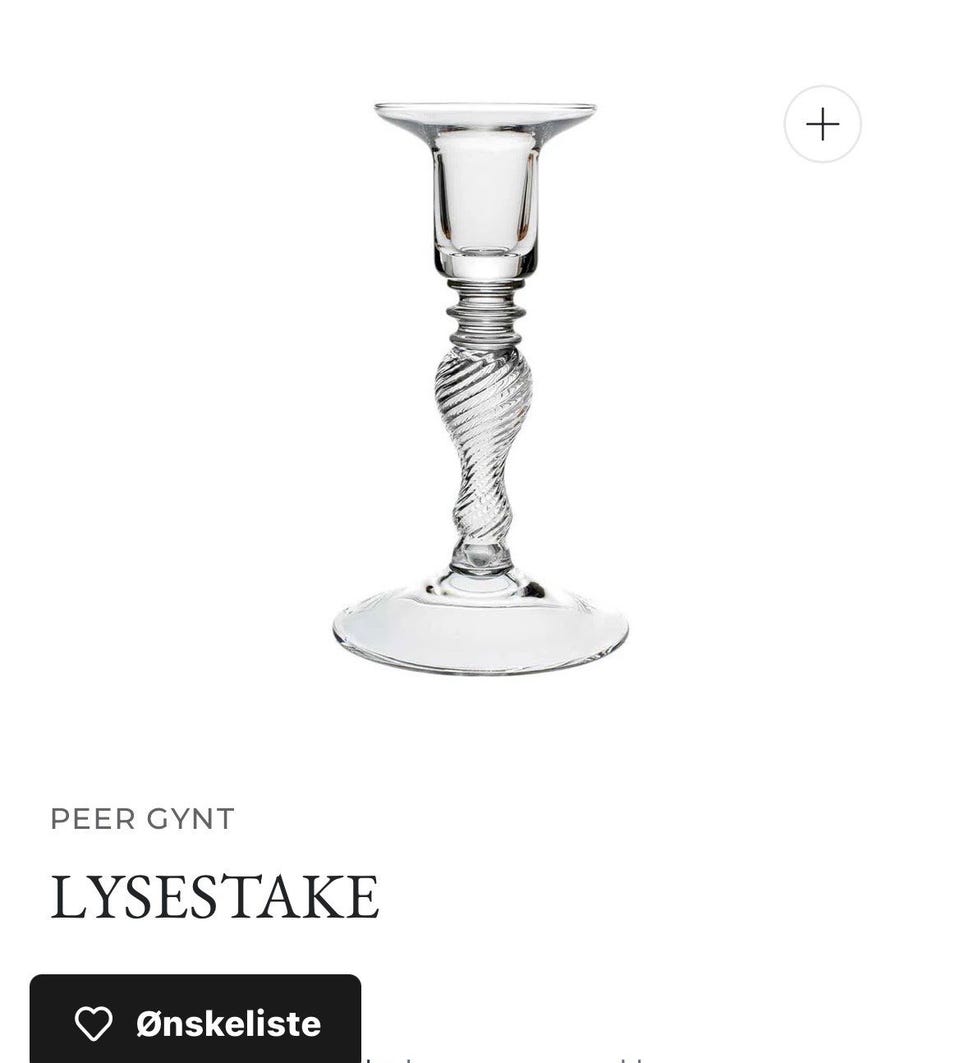960x1063 pixels.
Task: Click the Ønskeliste label text
Action: click(x=228, y=1024)
